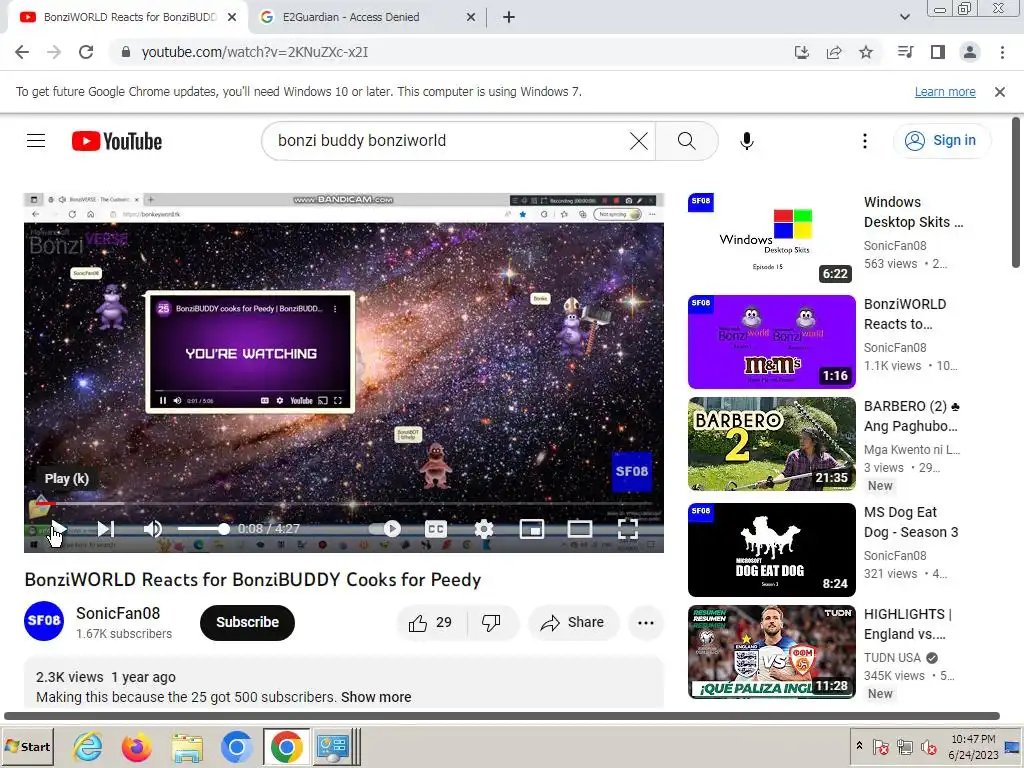Screen dimensions: 1024x768
Task: Open MS Dog Eat Dog Season 3 title
Action: [910, 522]
